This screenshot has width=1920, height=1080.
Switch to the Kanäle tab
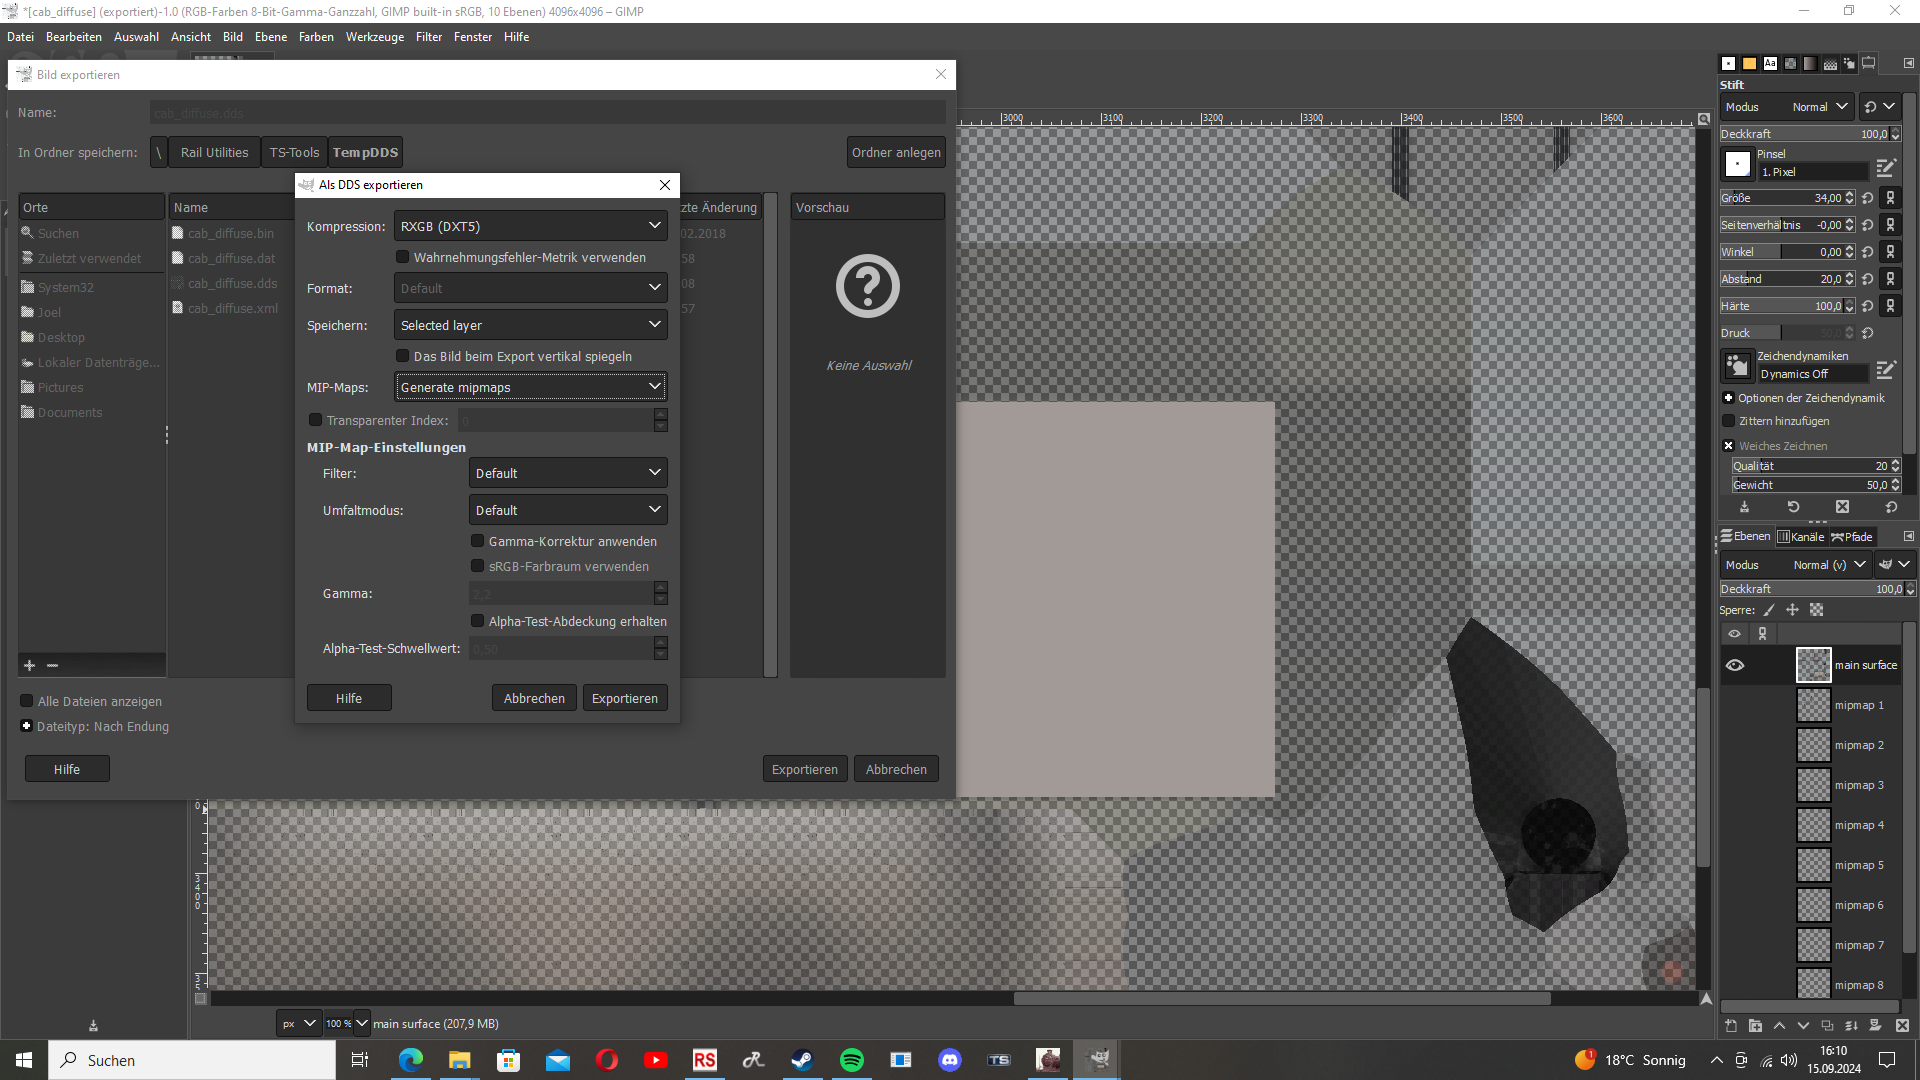coord(1800,537)
